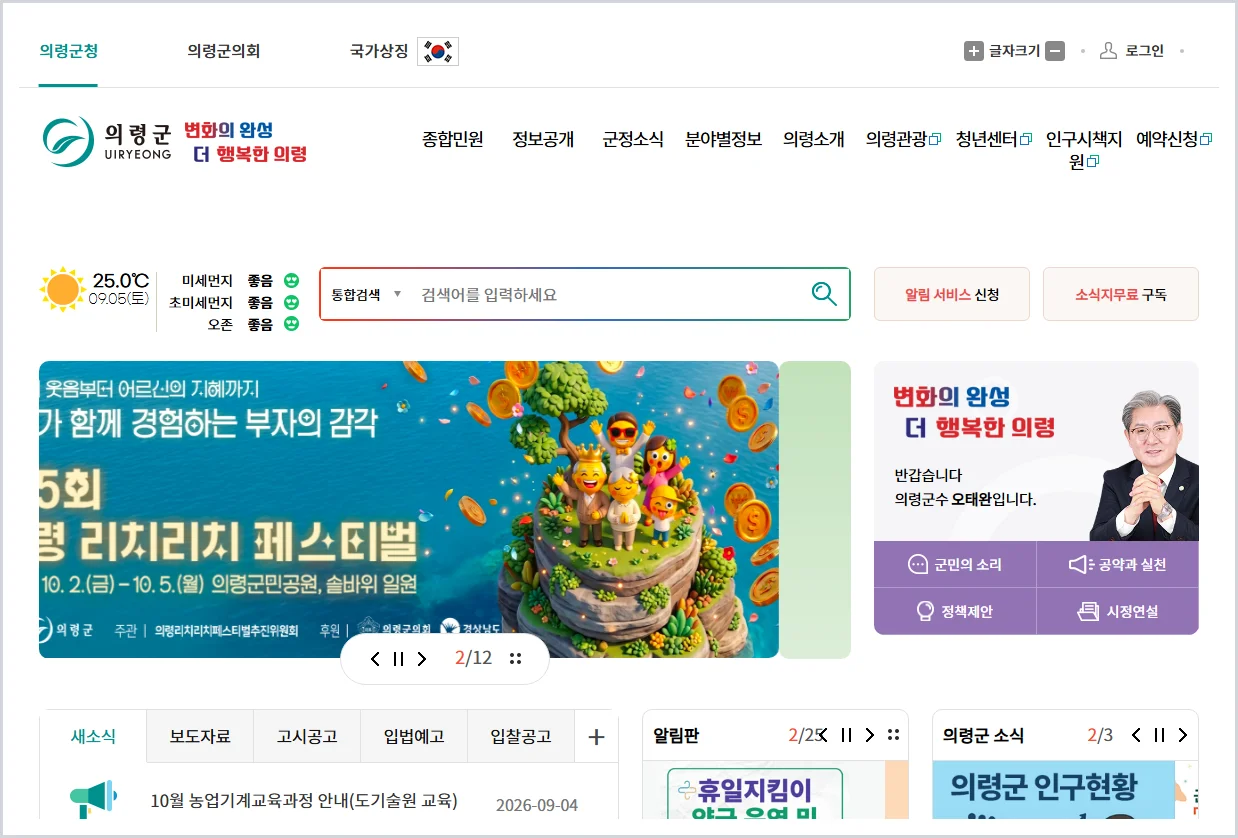Select the 의령군청 top tab
This screenshot has width=1238, height=838.
point(68,51)
